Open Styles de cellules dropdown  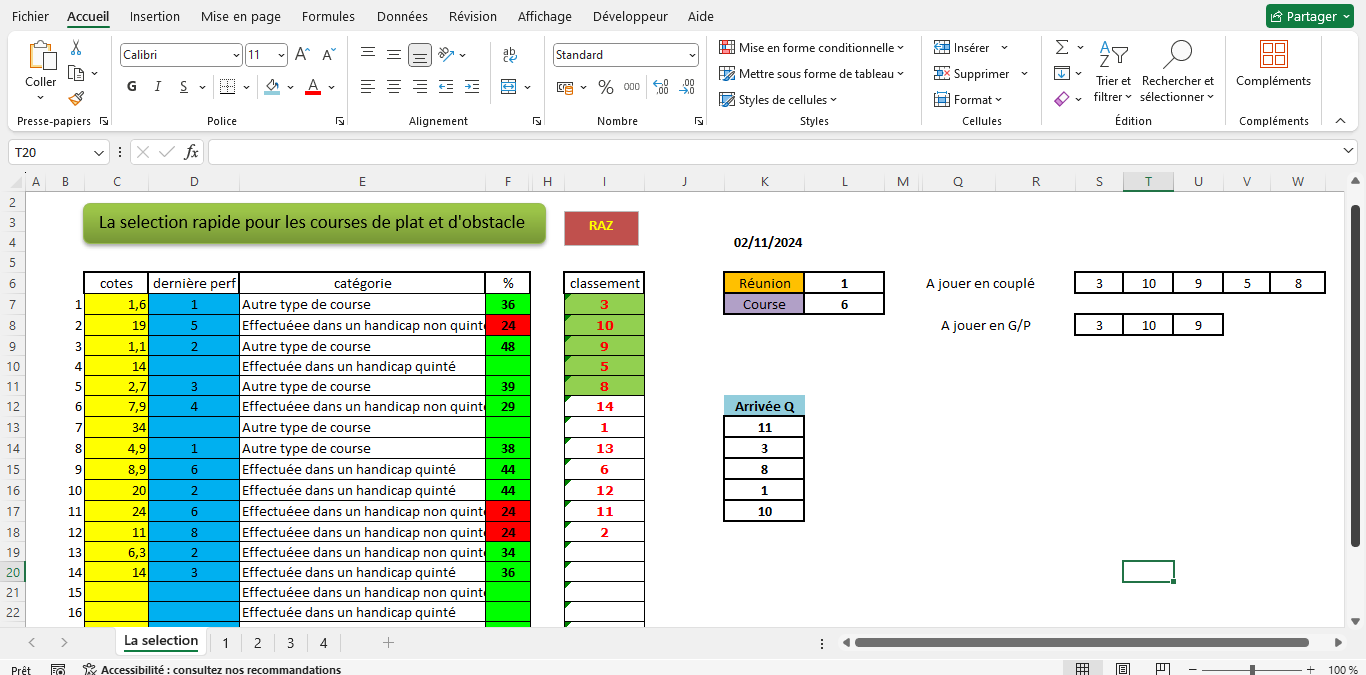(x=778, y=99)
